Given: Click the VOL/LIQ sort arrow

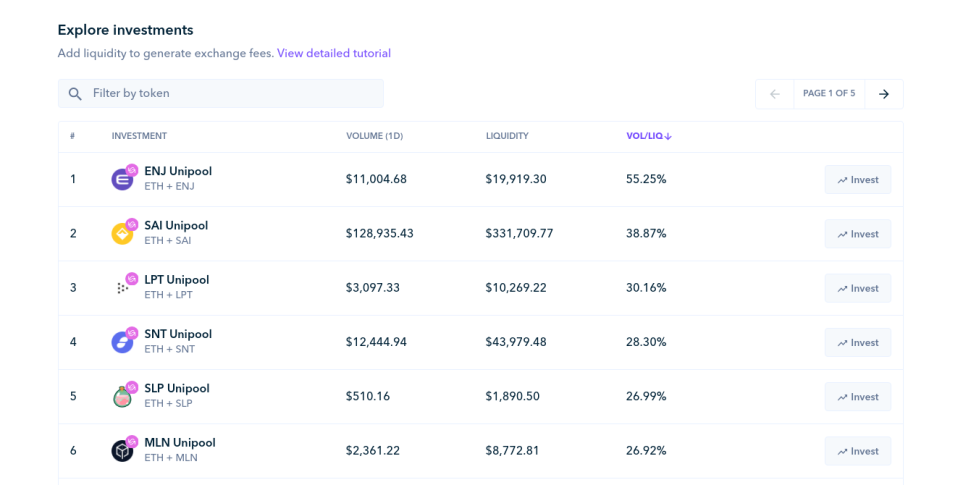Looking at the screenshot, I should tap(668, 136).
